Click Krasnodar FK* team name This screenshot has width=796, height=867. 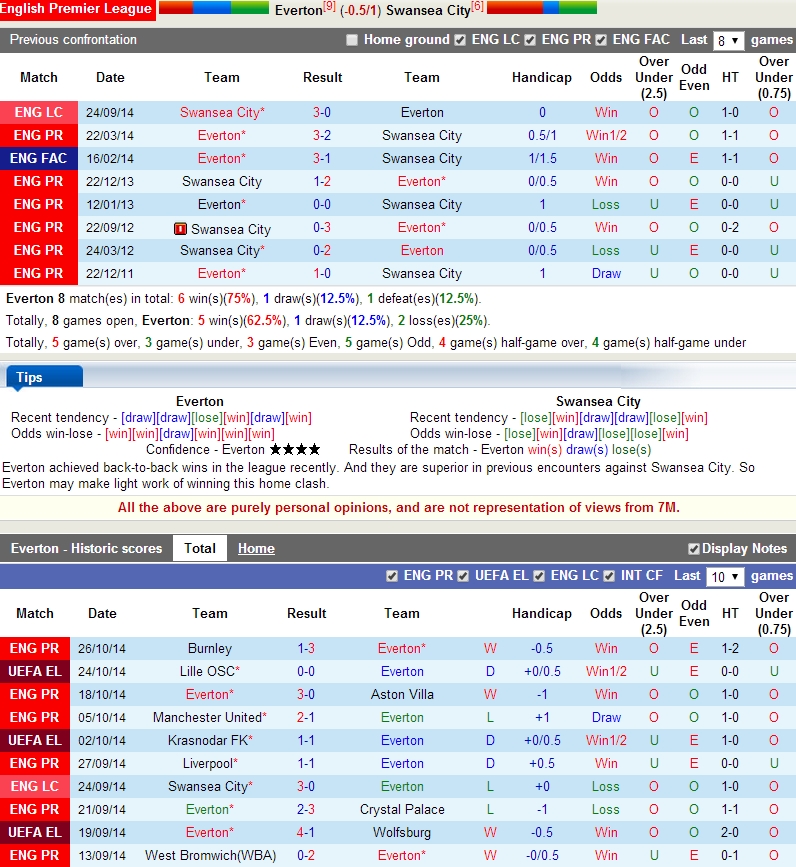point(210,740)
